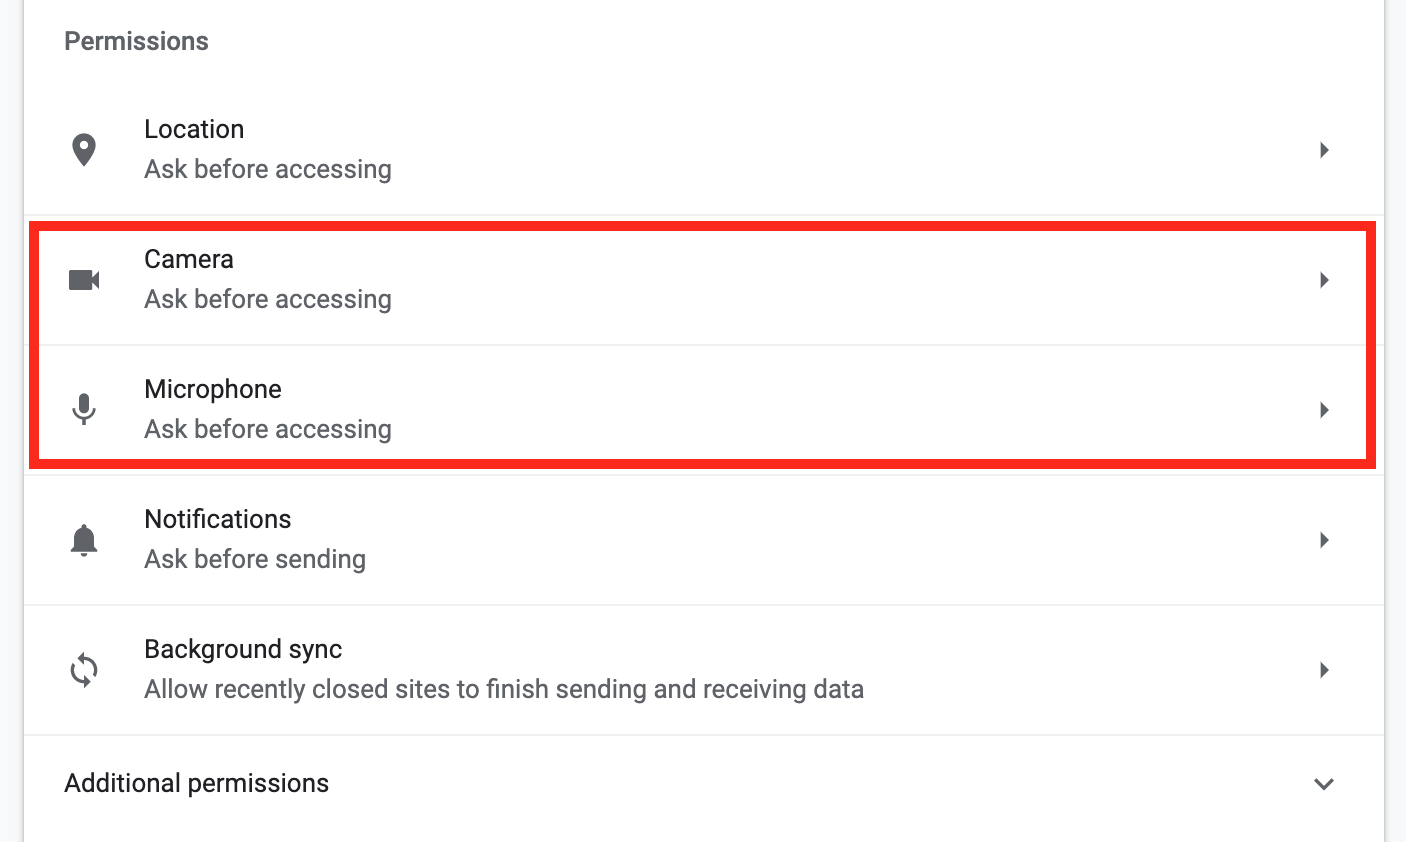The height and width of the screenshot is (842, 1406).
Task: Click the Microphone icon
Action: tap(84, 409)
